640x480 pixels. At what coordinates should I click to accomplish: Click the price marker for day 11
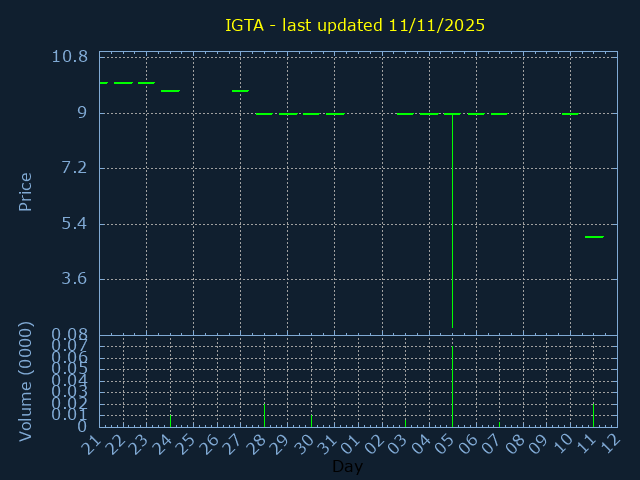(594, 237)
